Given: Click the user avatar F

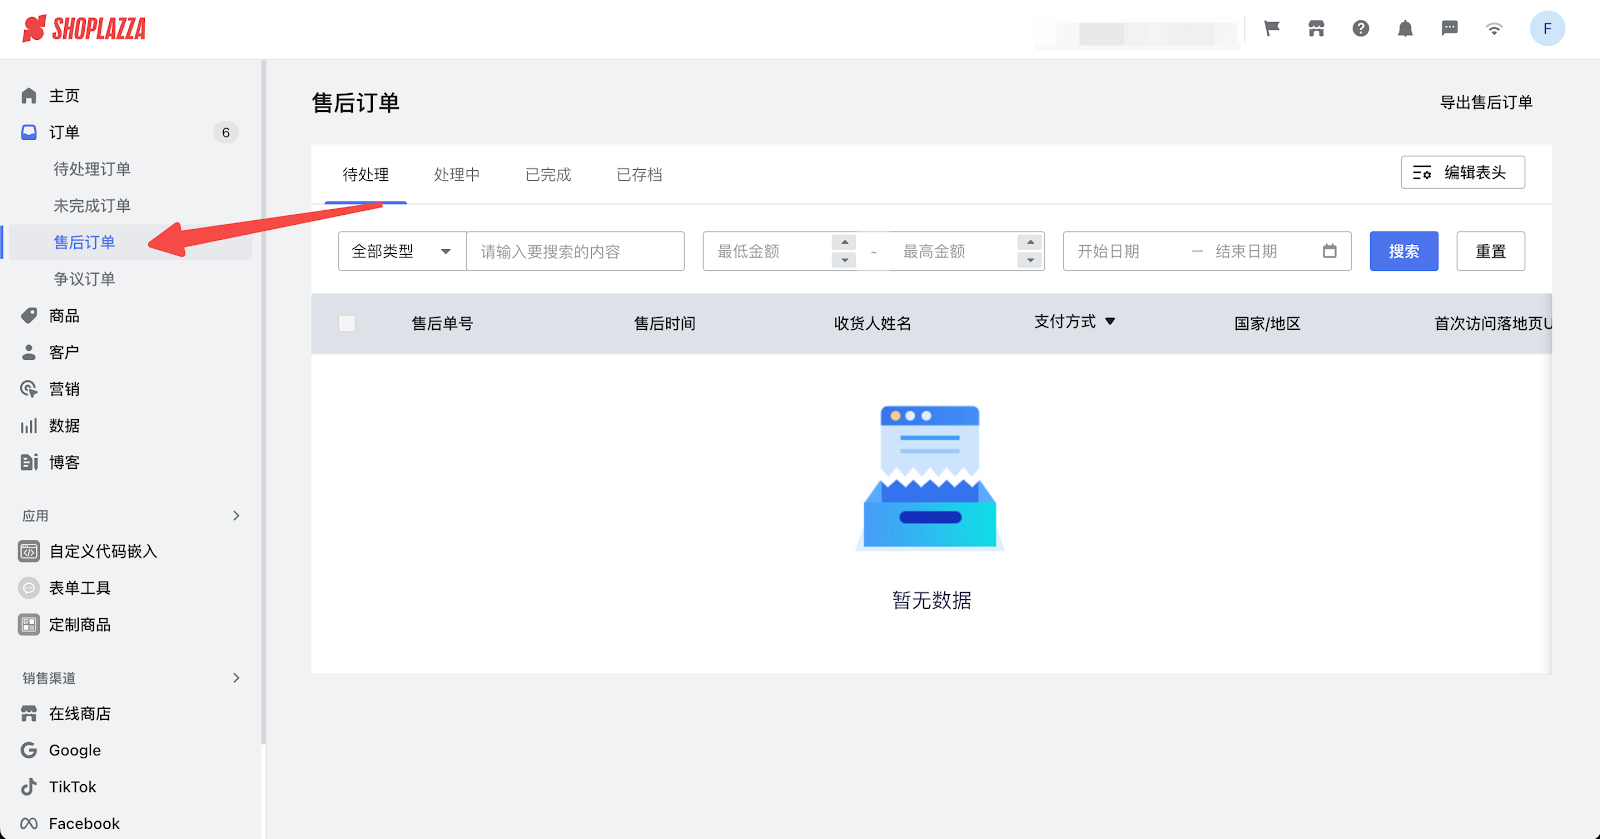Looking at the screenshot, I should pos(1547,28).
